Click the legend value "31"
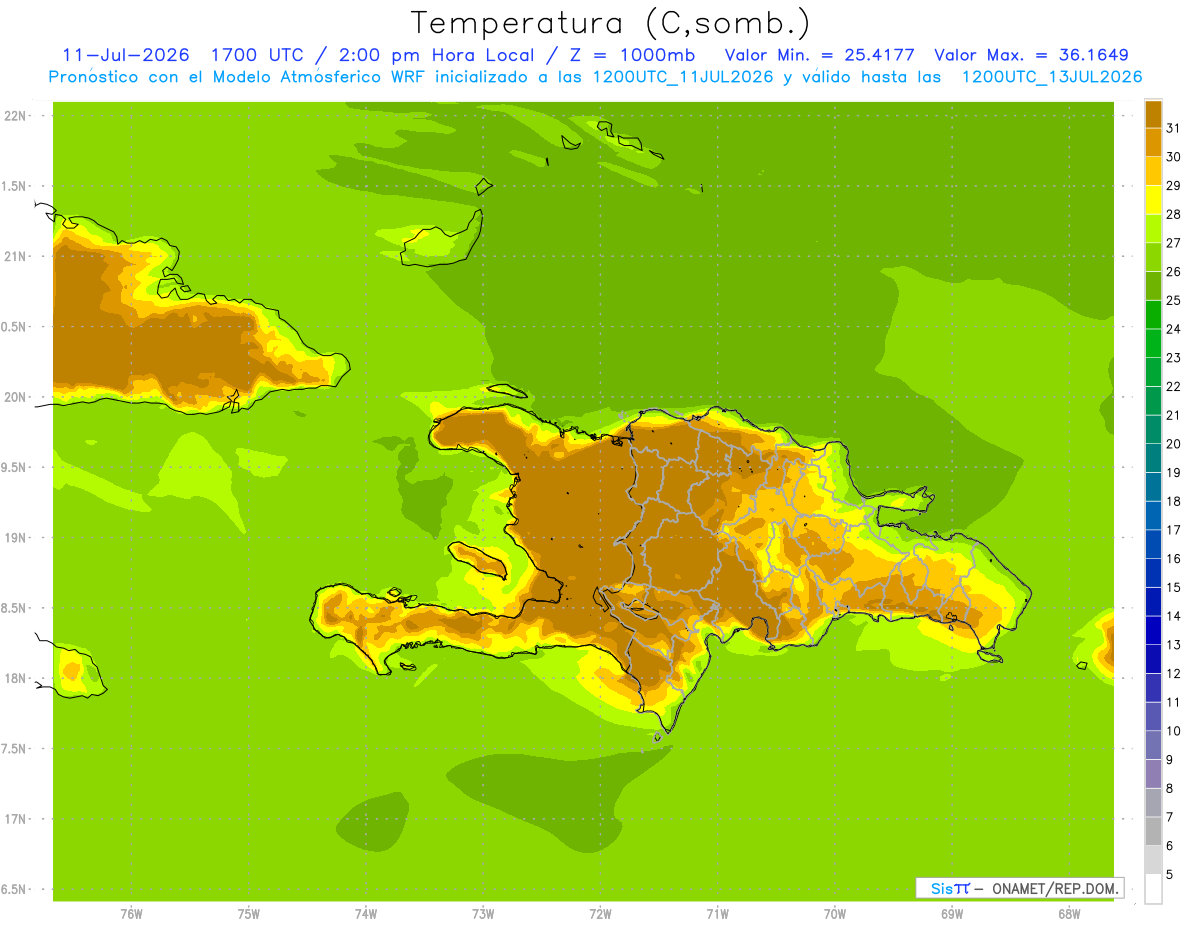This screenshot has height=927, width=1200. click(x=1174, y=128)
